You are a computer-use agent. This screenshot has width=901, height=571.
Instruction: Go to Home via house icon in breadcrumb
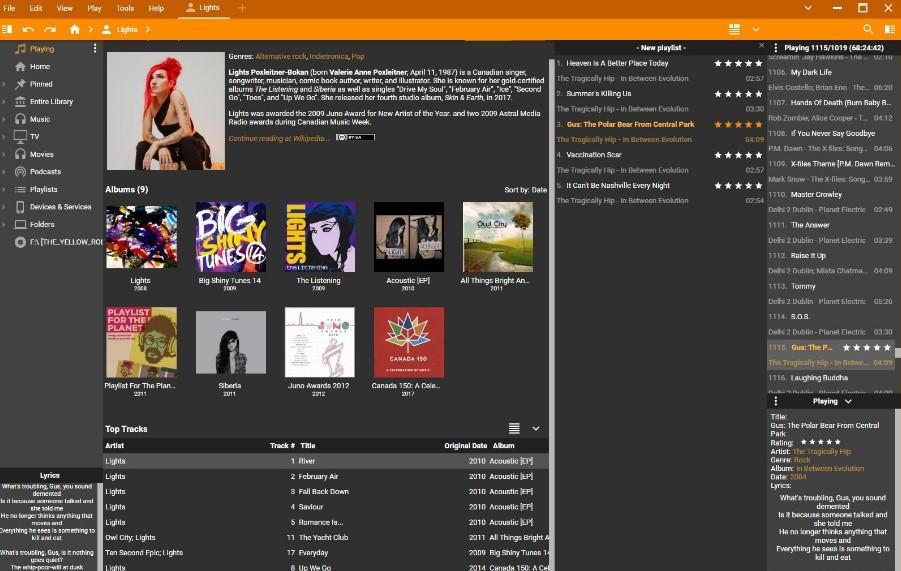coord(75,29)
